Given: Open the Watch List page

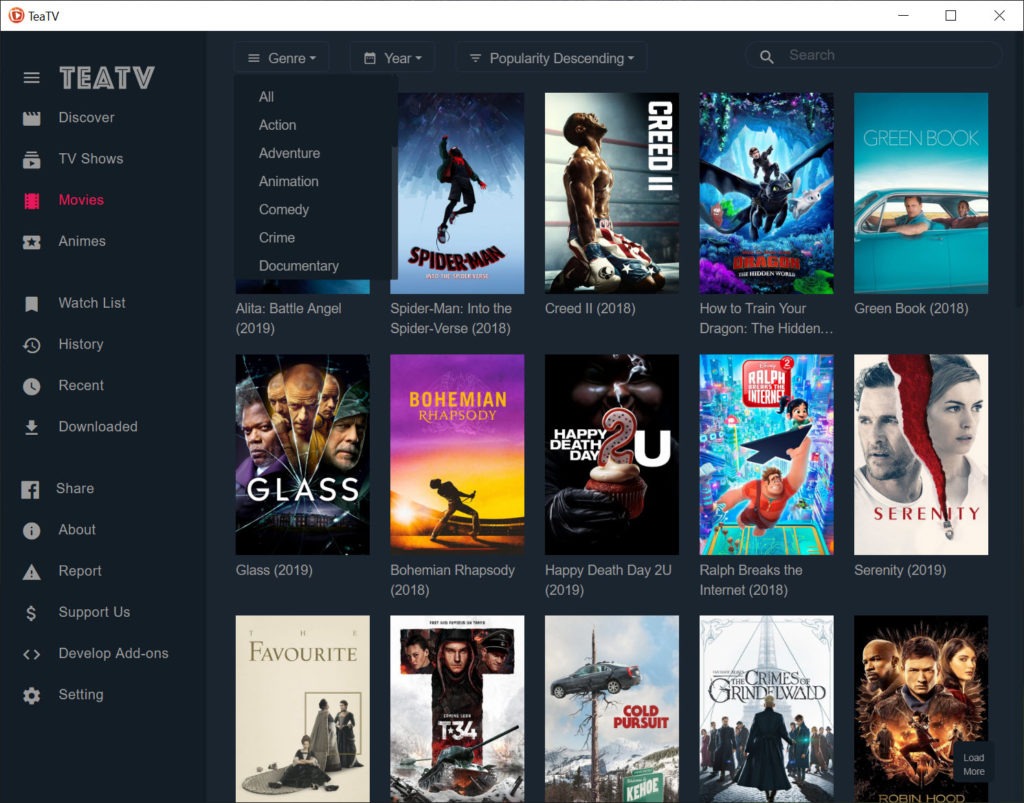Looking at the screenshot, I should pyautogui.click(x=92, y=303).
